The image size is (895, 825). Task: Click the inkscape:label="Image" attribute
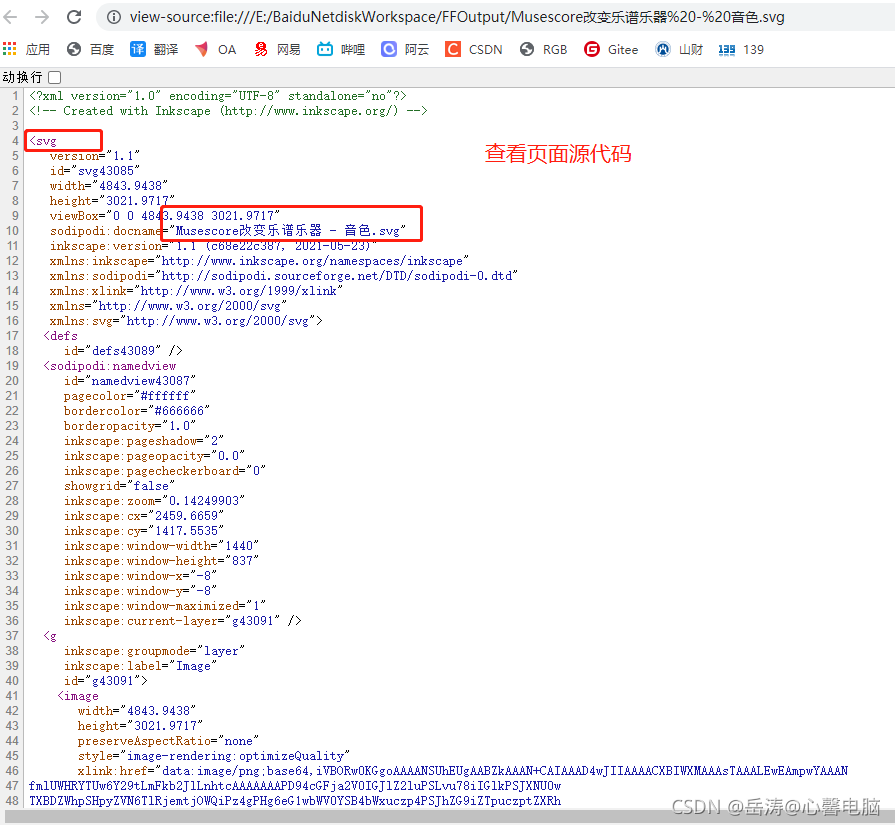pyautogui.click(x=140, y=666)
